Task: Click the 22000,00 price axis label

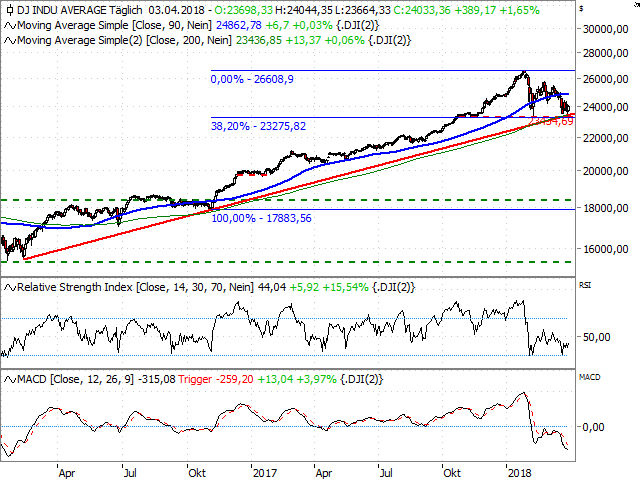Action: tap(606, 138)
